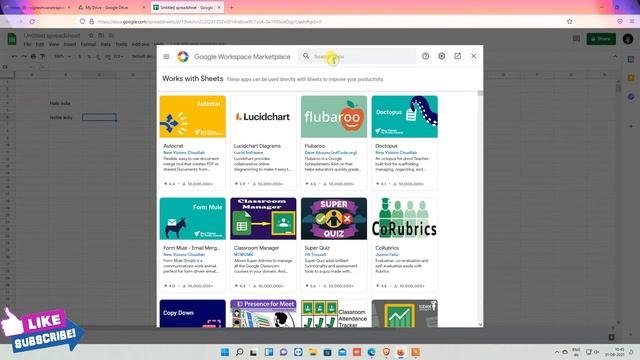Click the search magnifier icon in Marketplace
Screen dimensions: 640x360
click(x=306, y=56)
